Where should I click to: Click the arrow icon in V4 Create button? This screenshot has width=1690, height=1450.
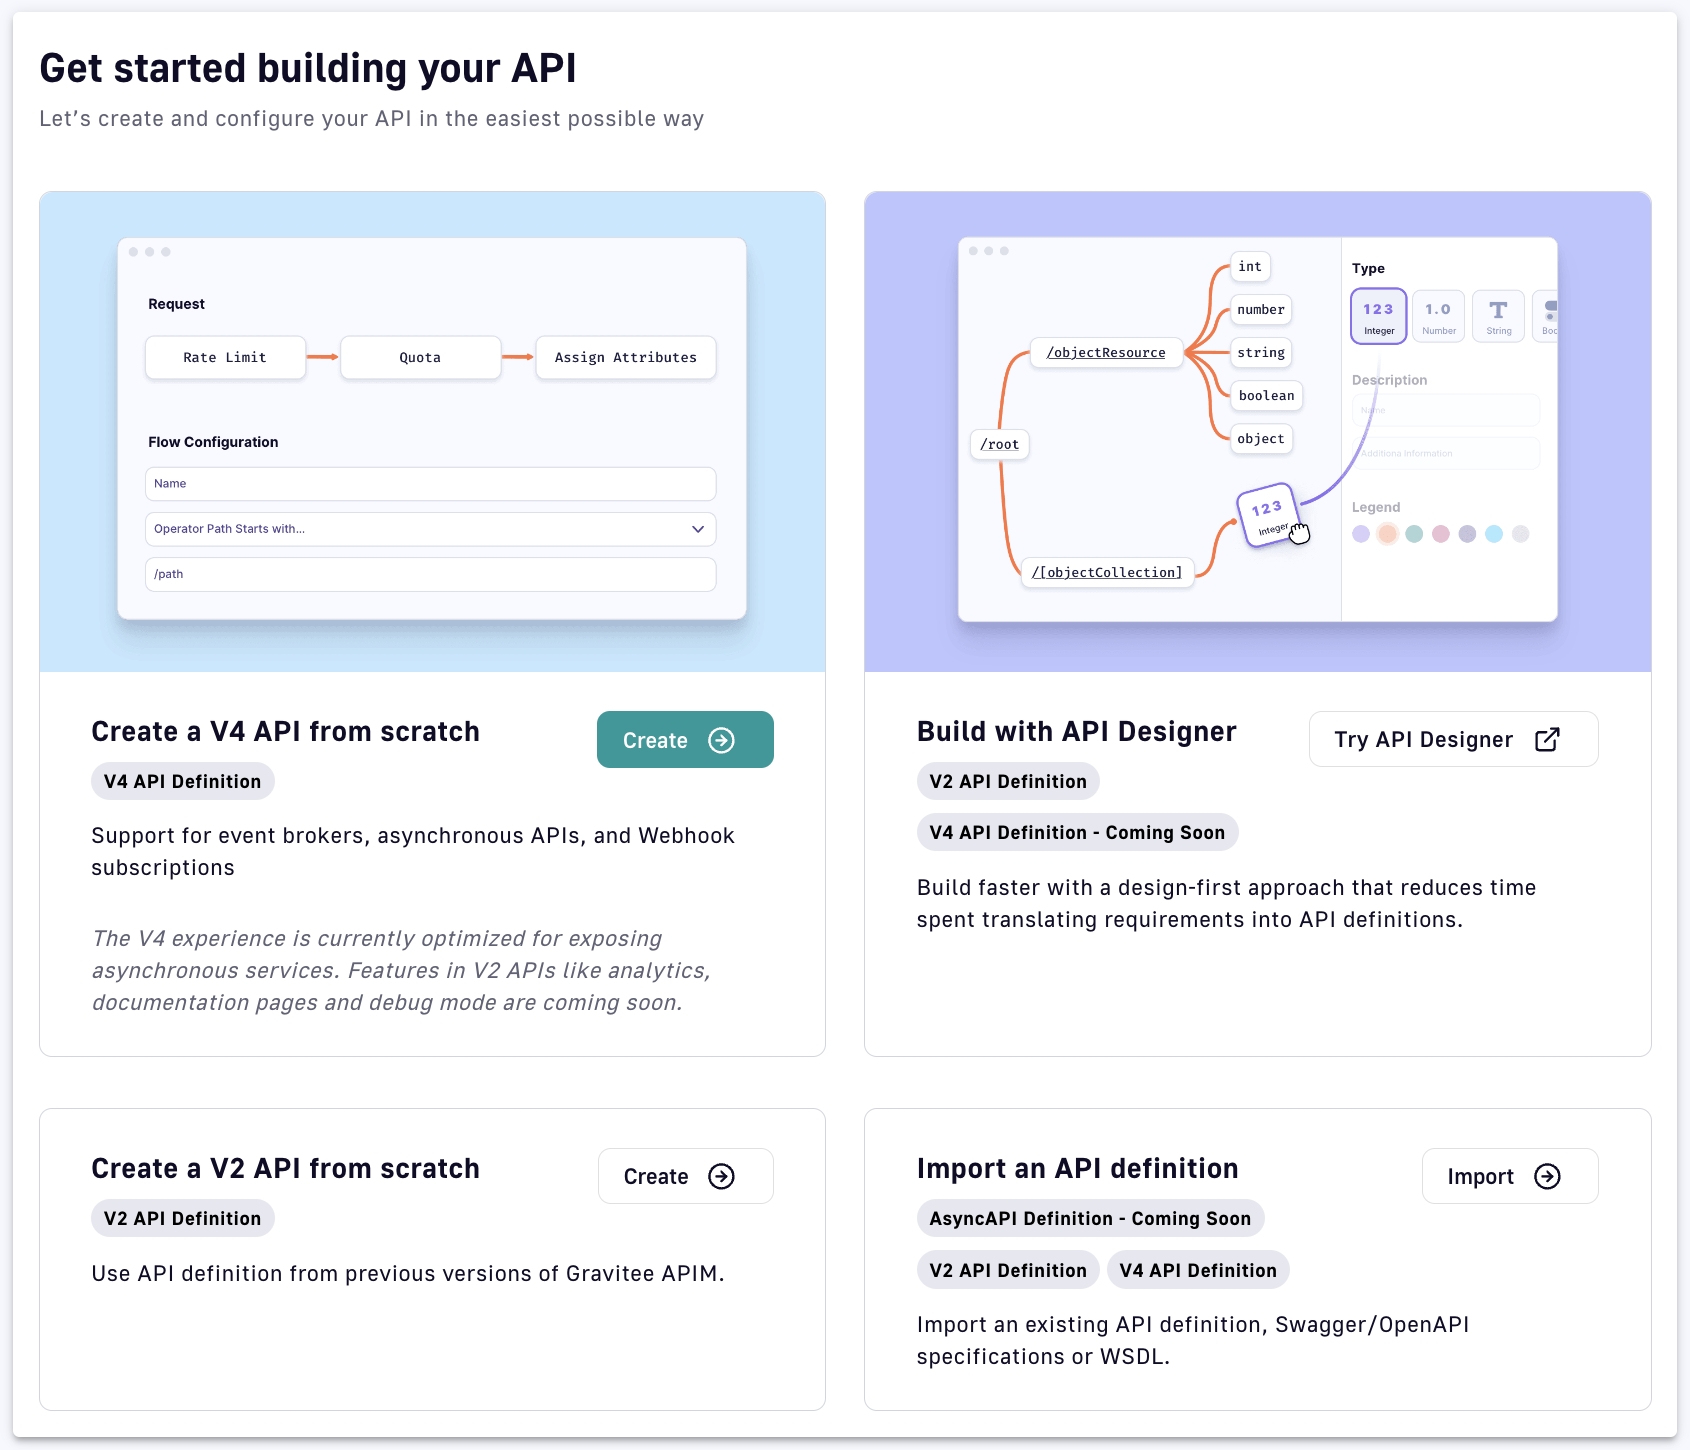click(x=721, y=740)
